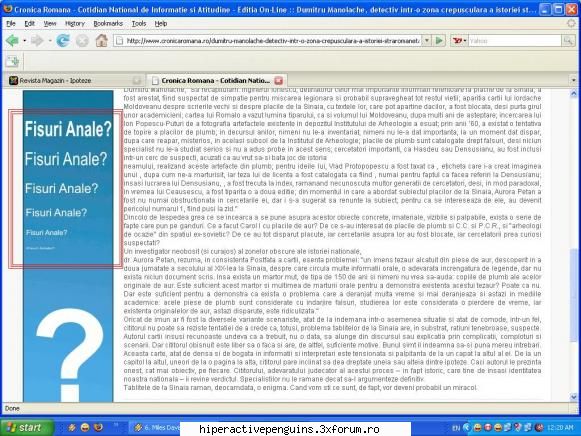Open the Tools menu
Screen dimensions: 581x436
pos(139,24)
